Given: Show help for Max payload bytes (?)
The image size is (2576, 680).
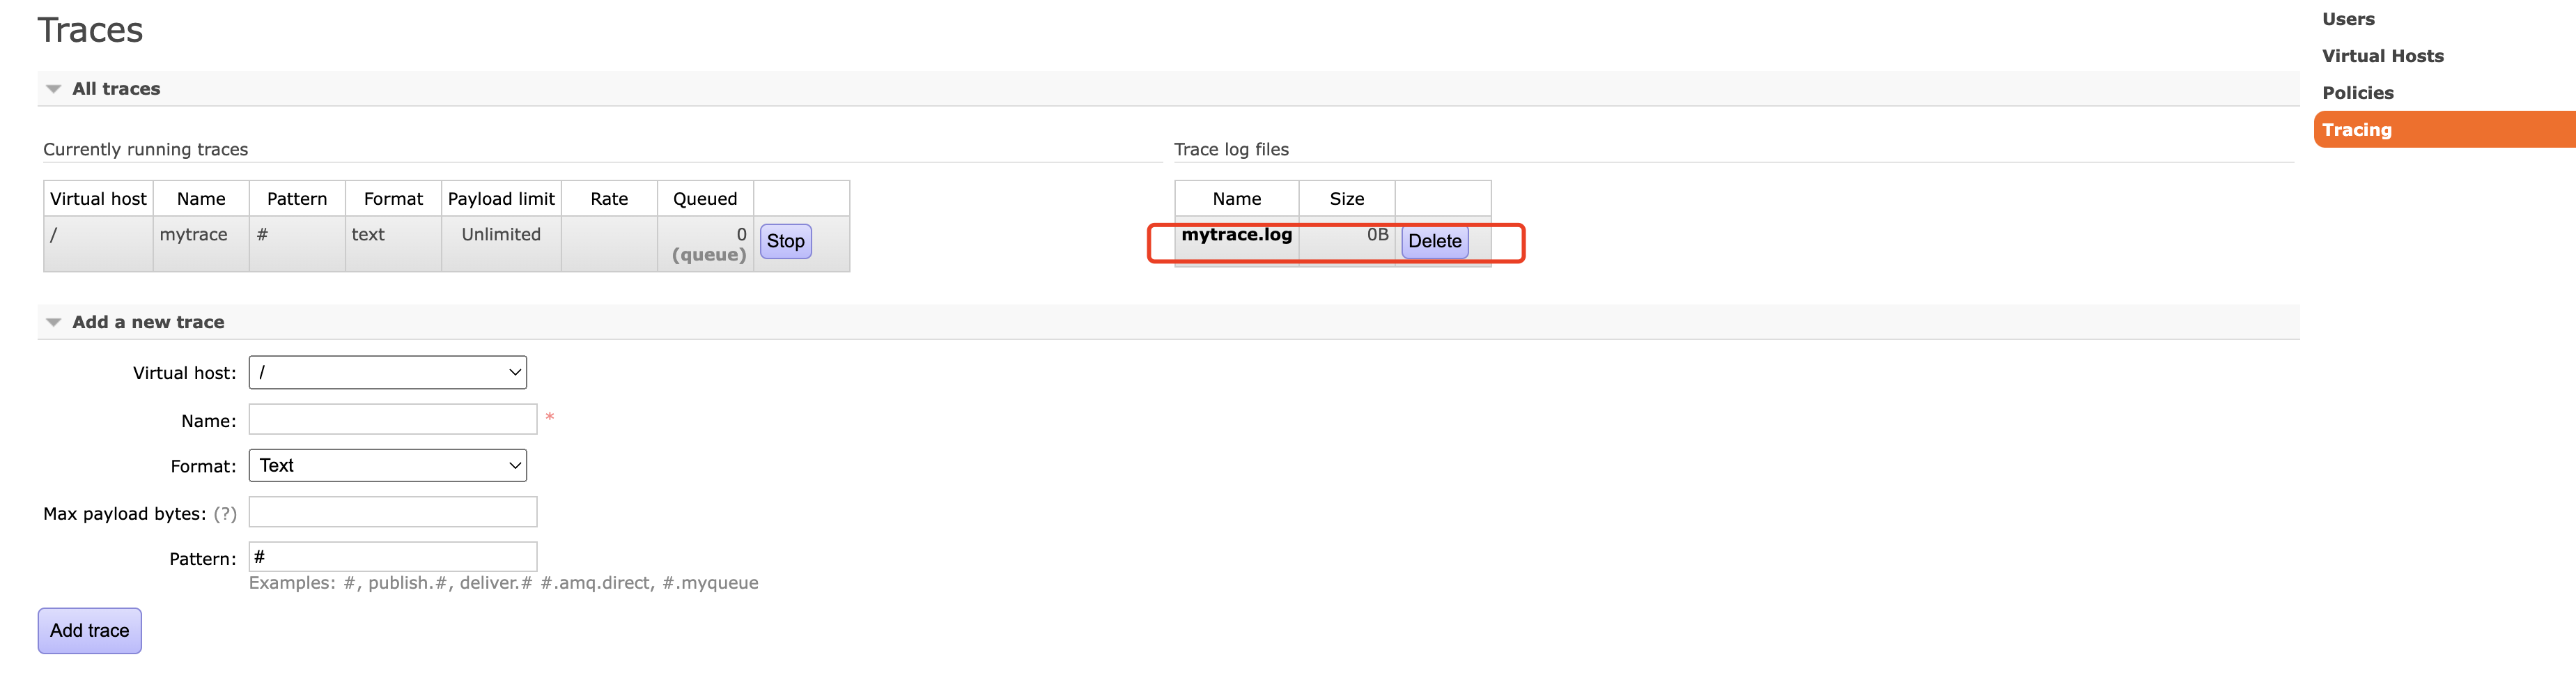Looking at the screenshot, I should pos(225,514).
